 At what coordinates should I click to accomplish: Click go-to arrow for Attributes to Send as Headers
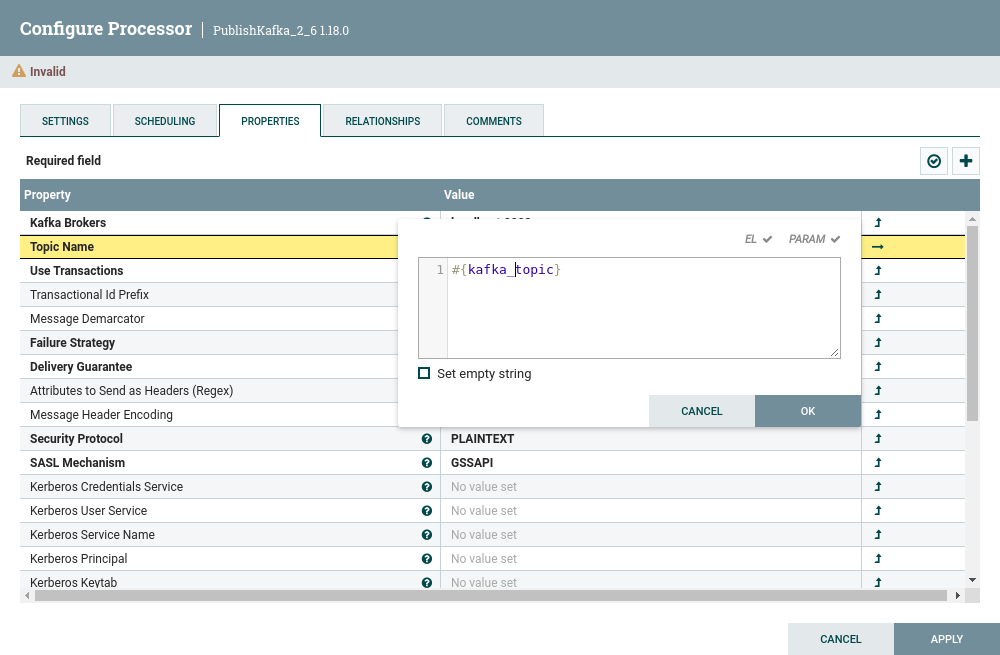click(878, 390)
